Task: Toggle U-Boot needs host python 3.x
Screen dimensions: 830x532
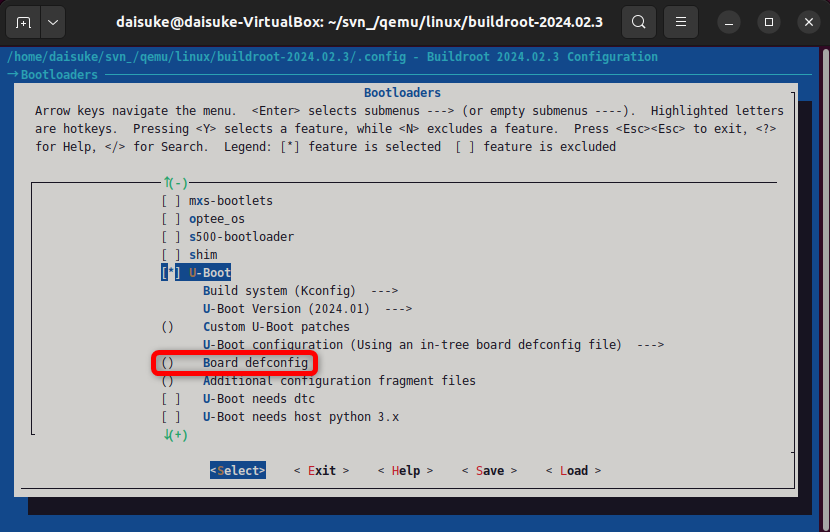Action: [171, 417]
